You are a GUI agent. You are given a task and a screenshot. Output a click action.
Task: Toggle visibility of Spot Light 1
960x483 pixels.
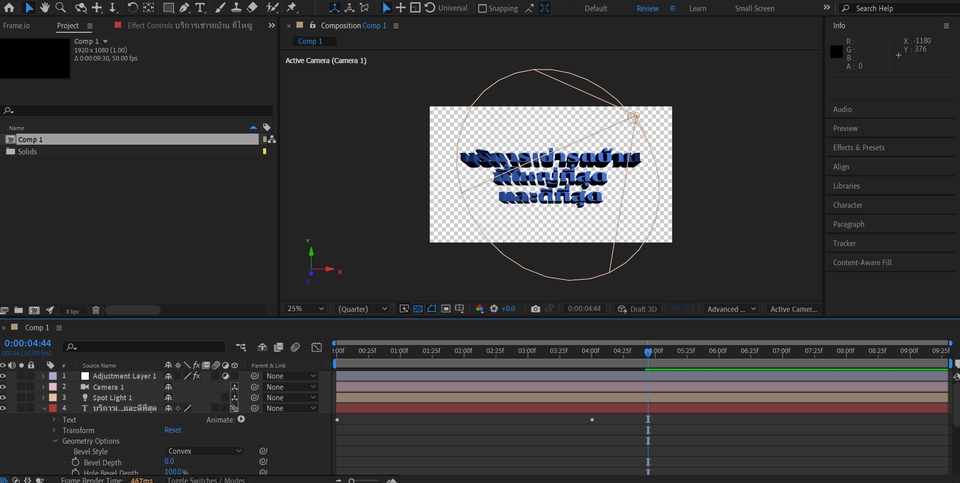click(3, 398)
